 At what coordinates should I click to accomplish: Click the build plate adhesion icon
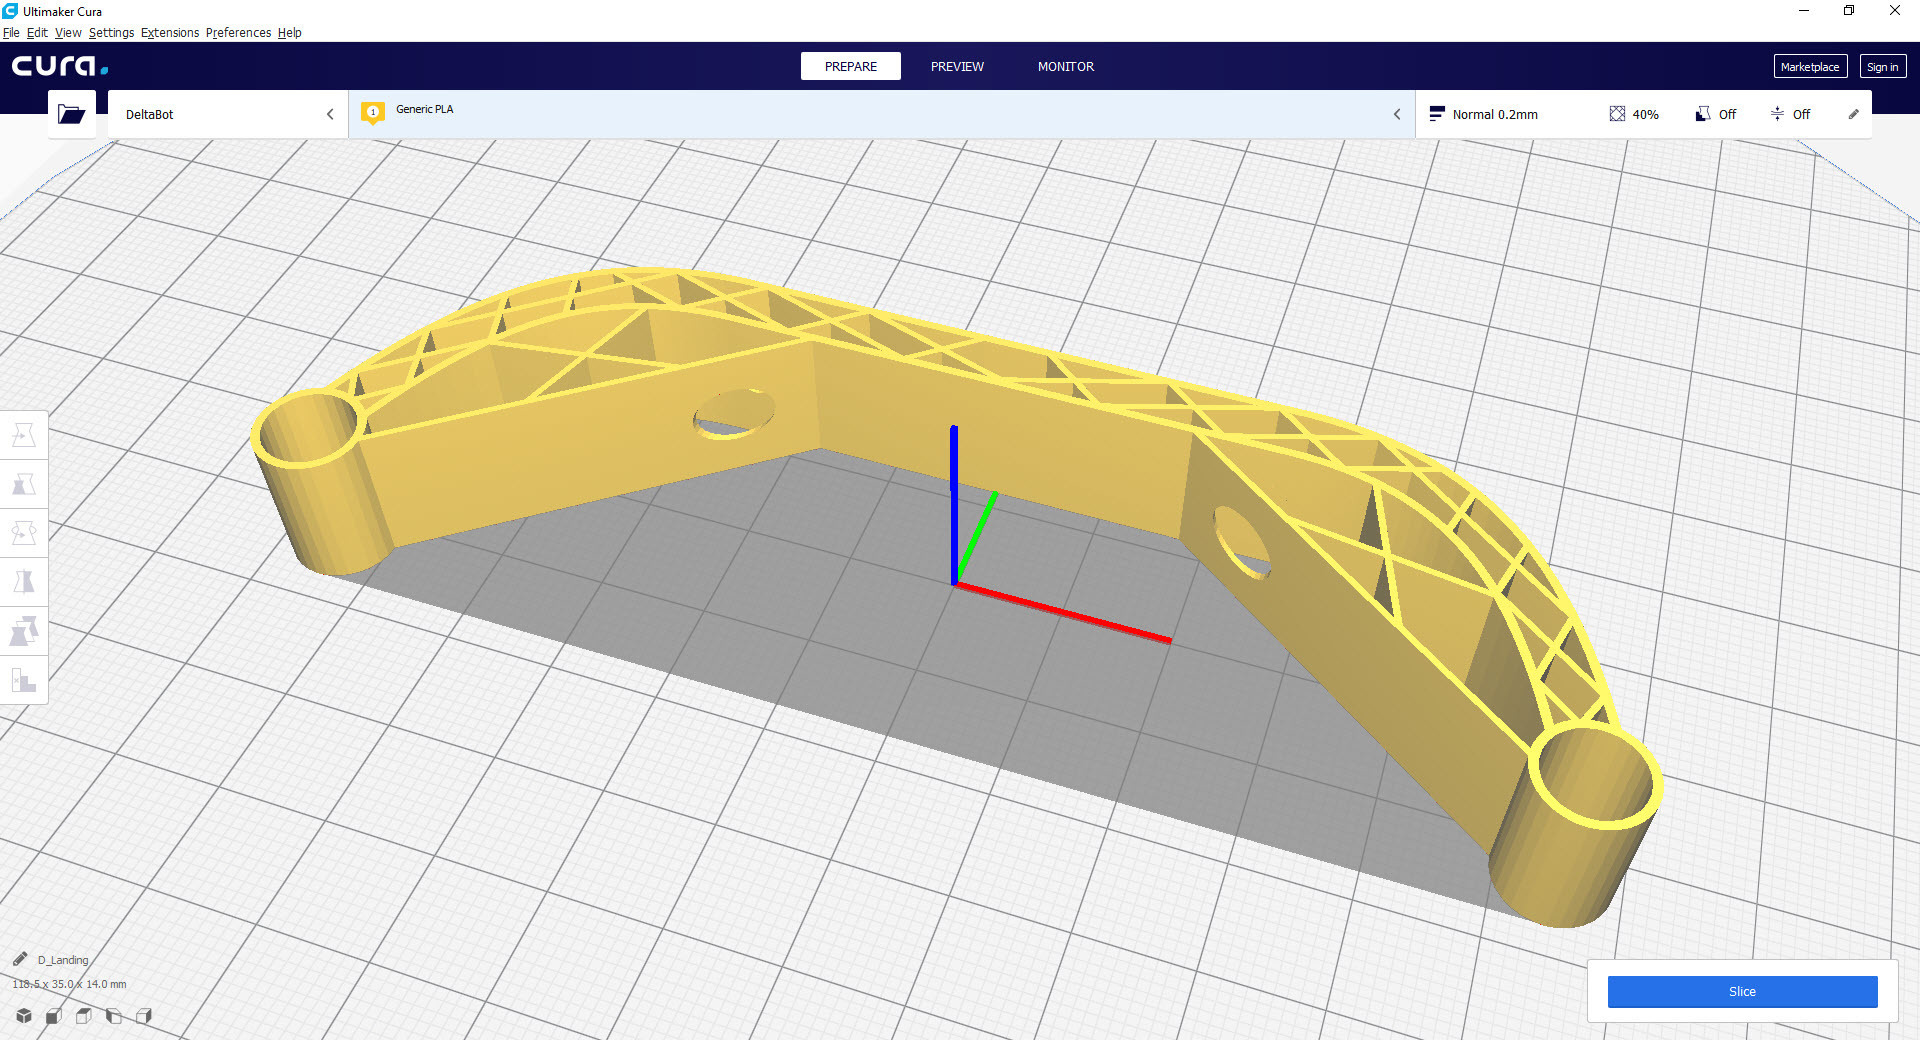(1777, 114)
